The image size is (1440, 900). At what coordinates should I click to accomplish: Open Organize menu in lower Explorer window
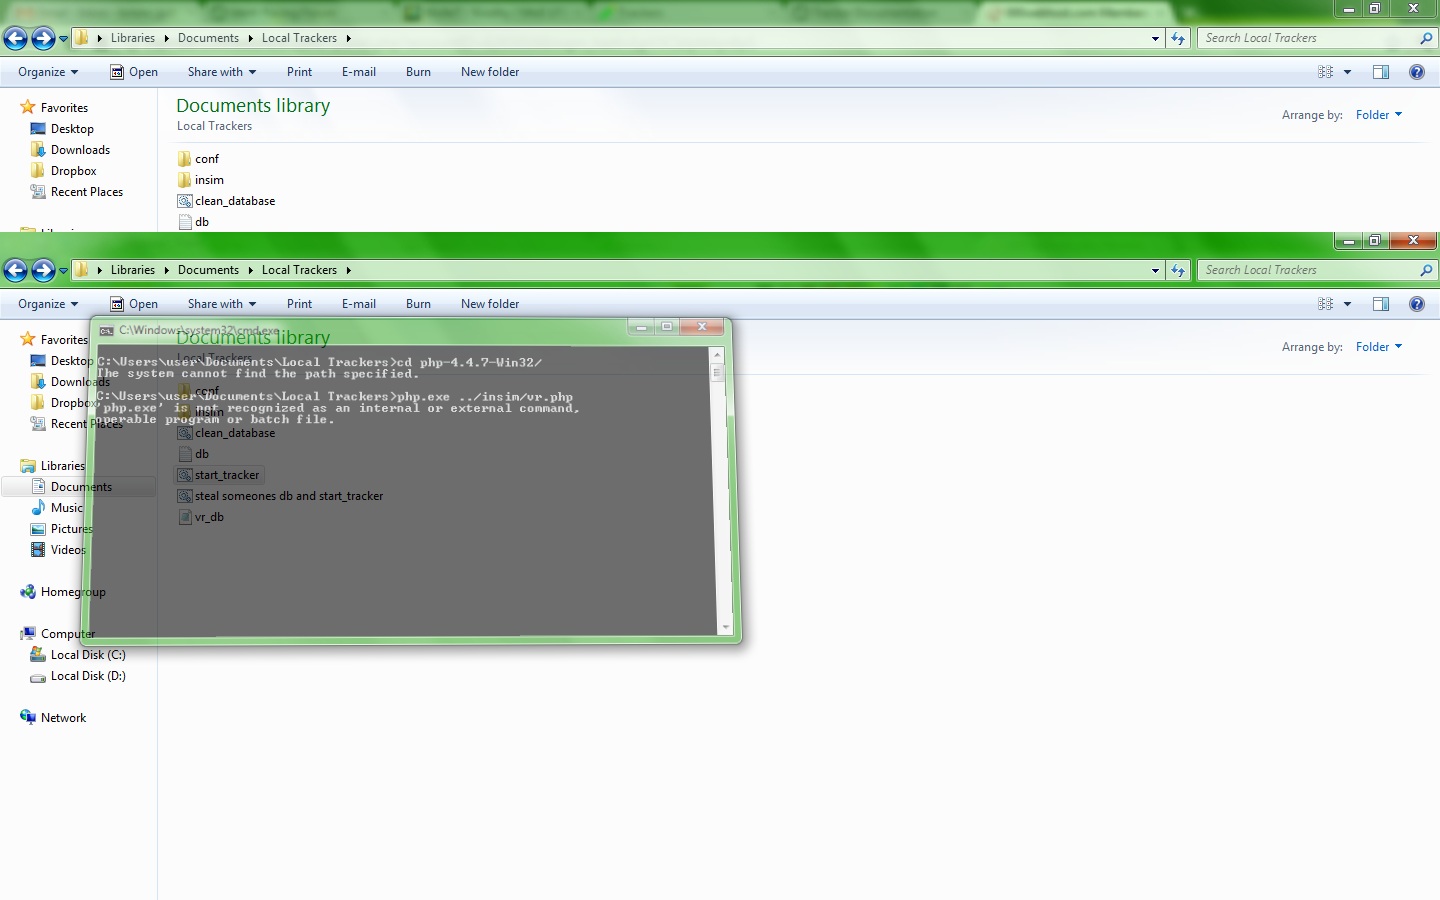click(x=48, y=304)
